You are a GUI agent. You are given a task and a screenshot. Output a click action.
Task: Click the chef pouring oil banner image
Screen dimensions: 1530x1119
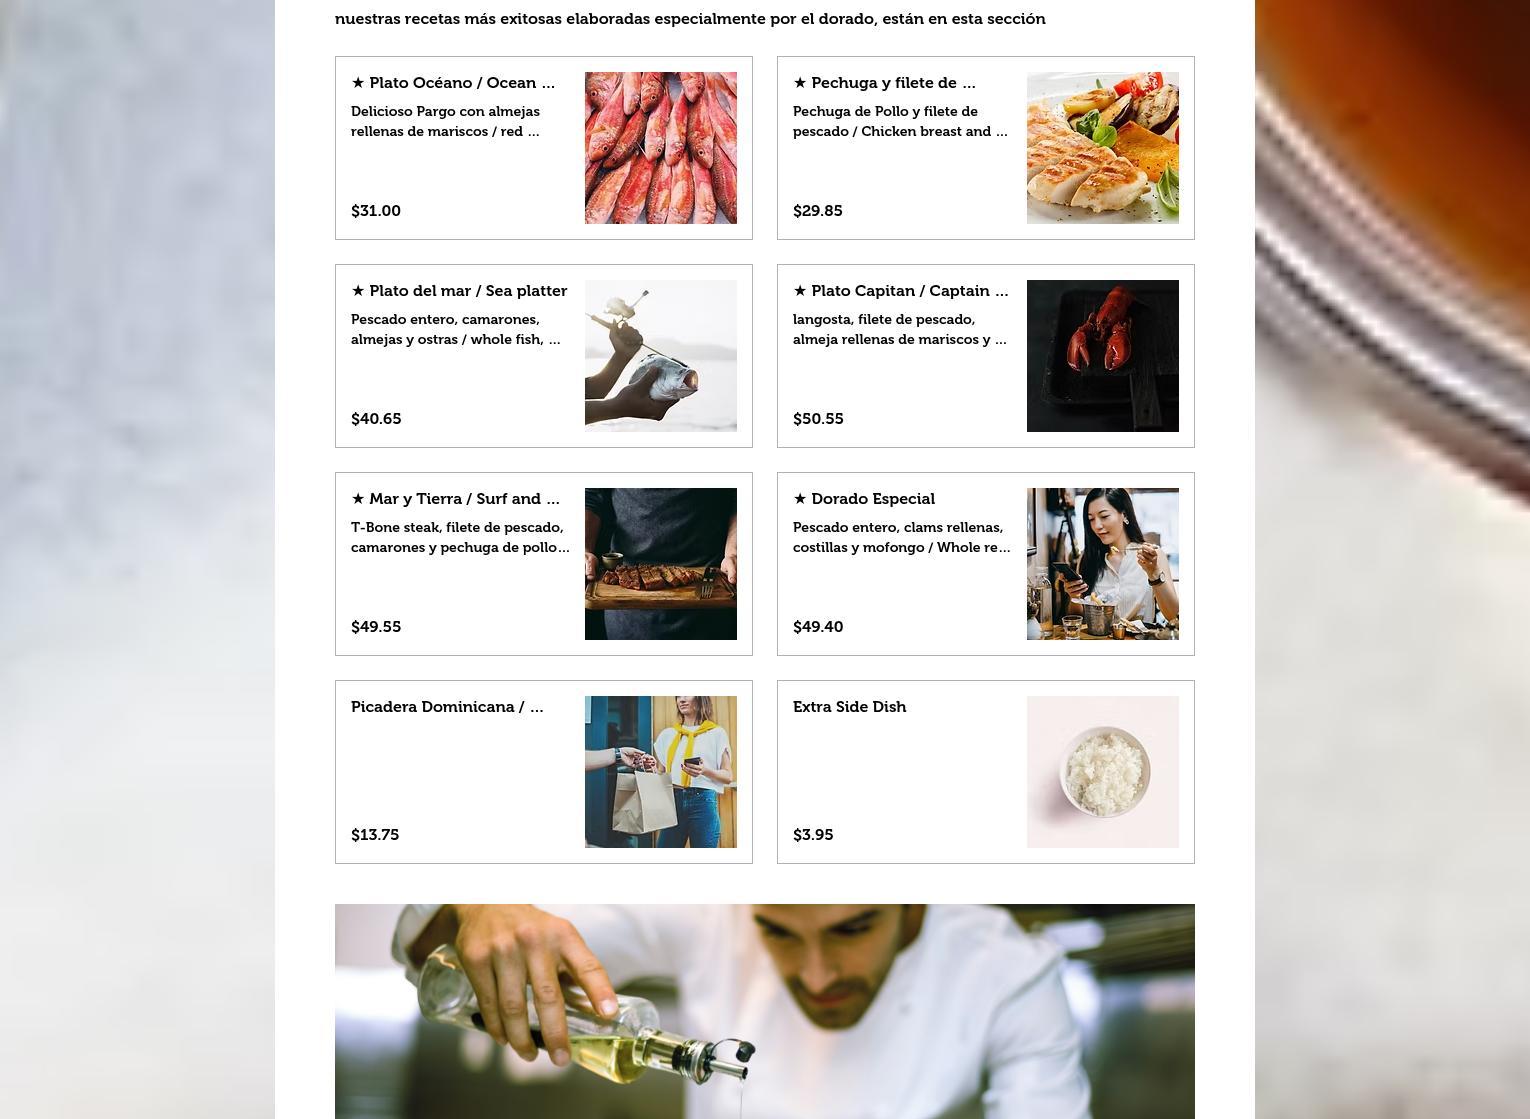(765, 1011)
